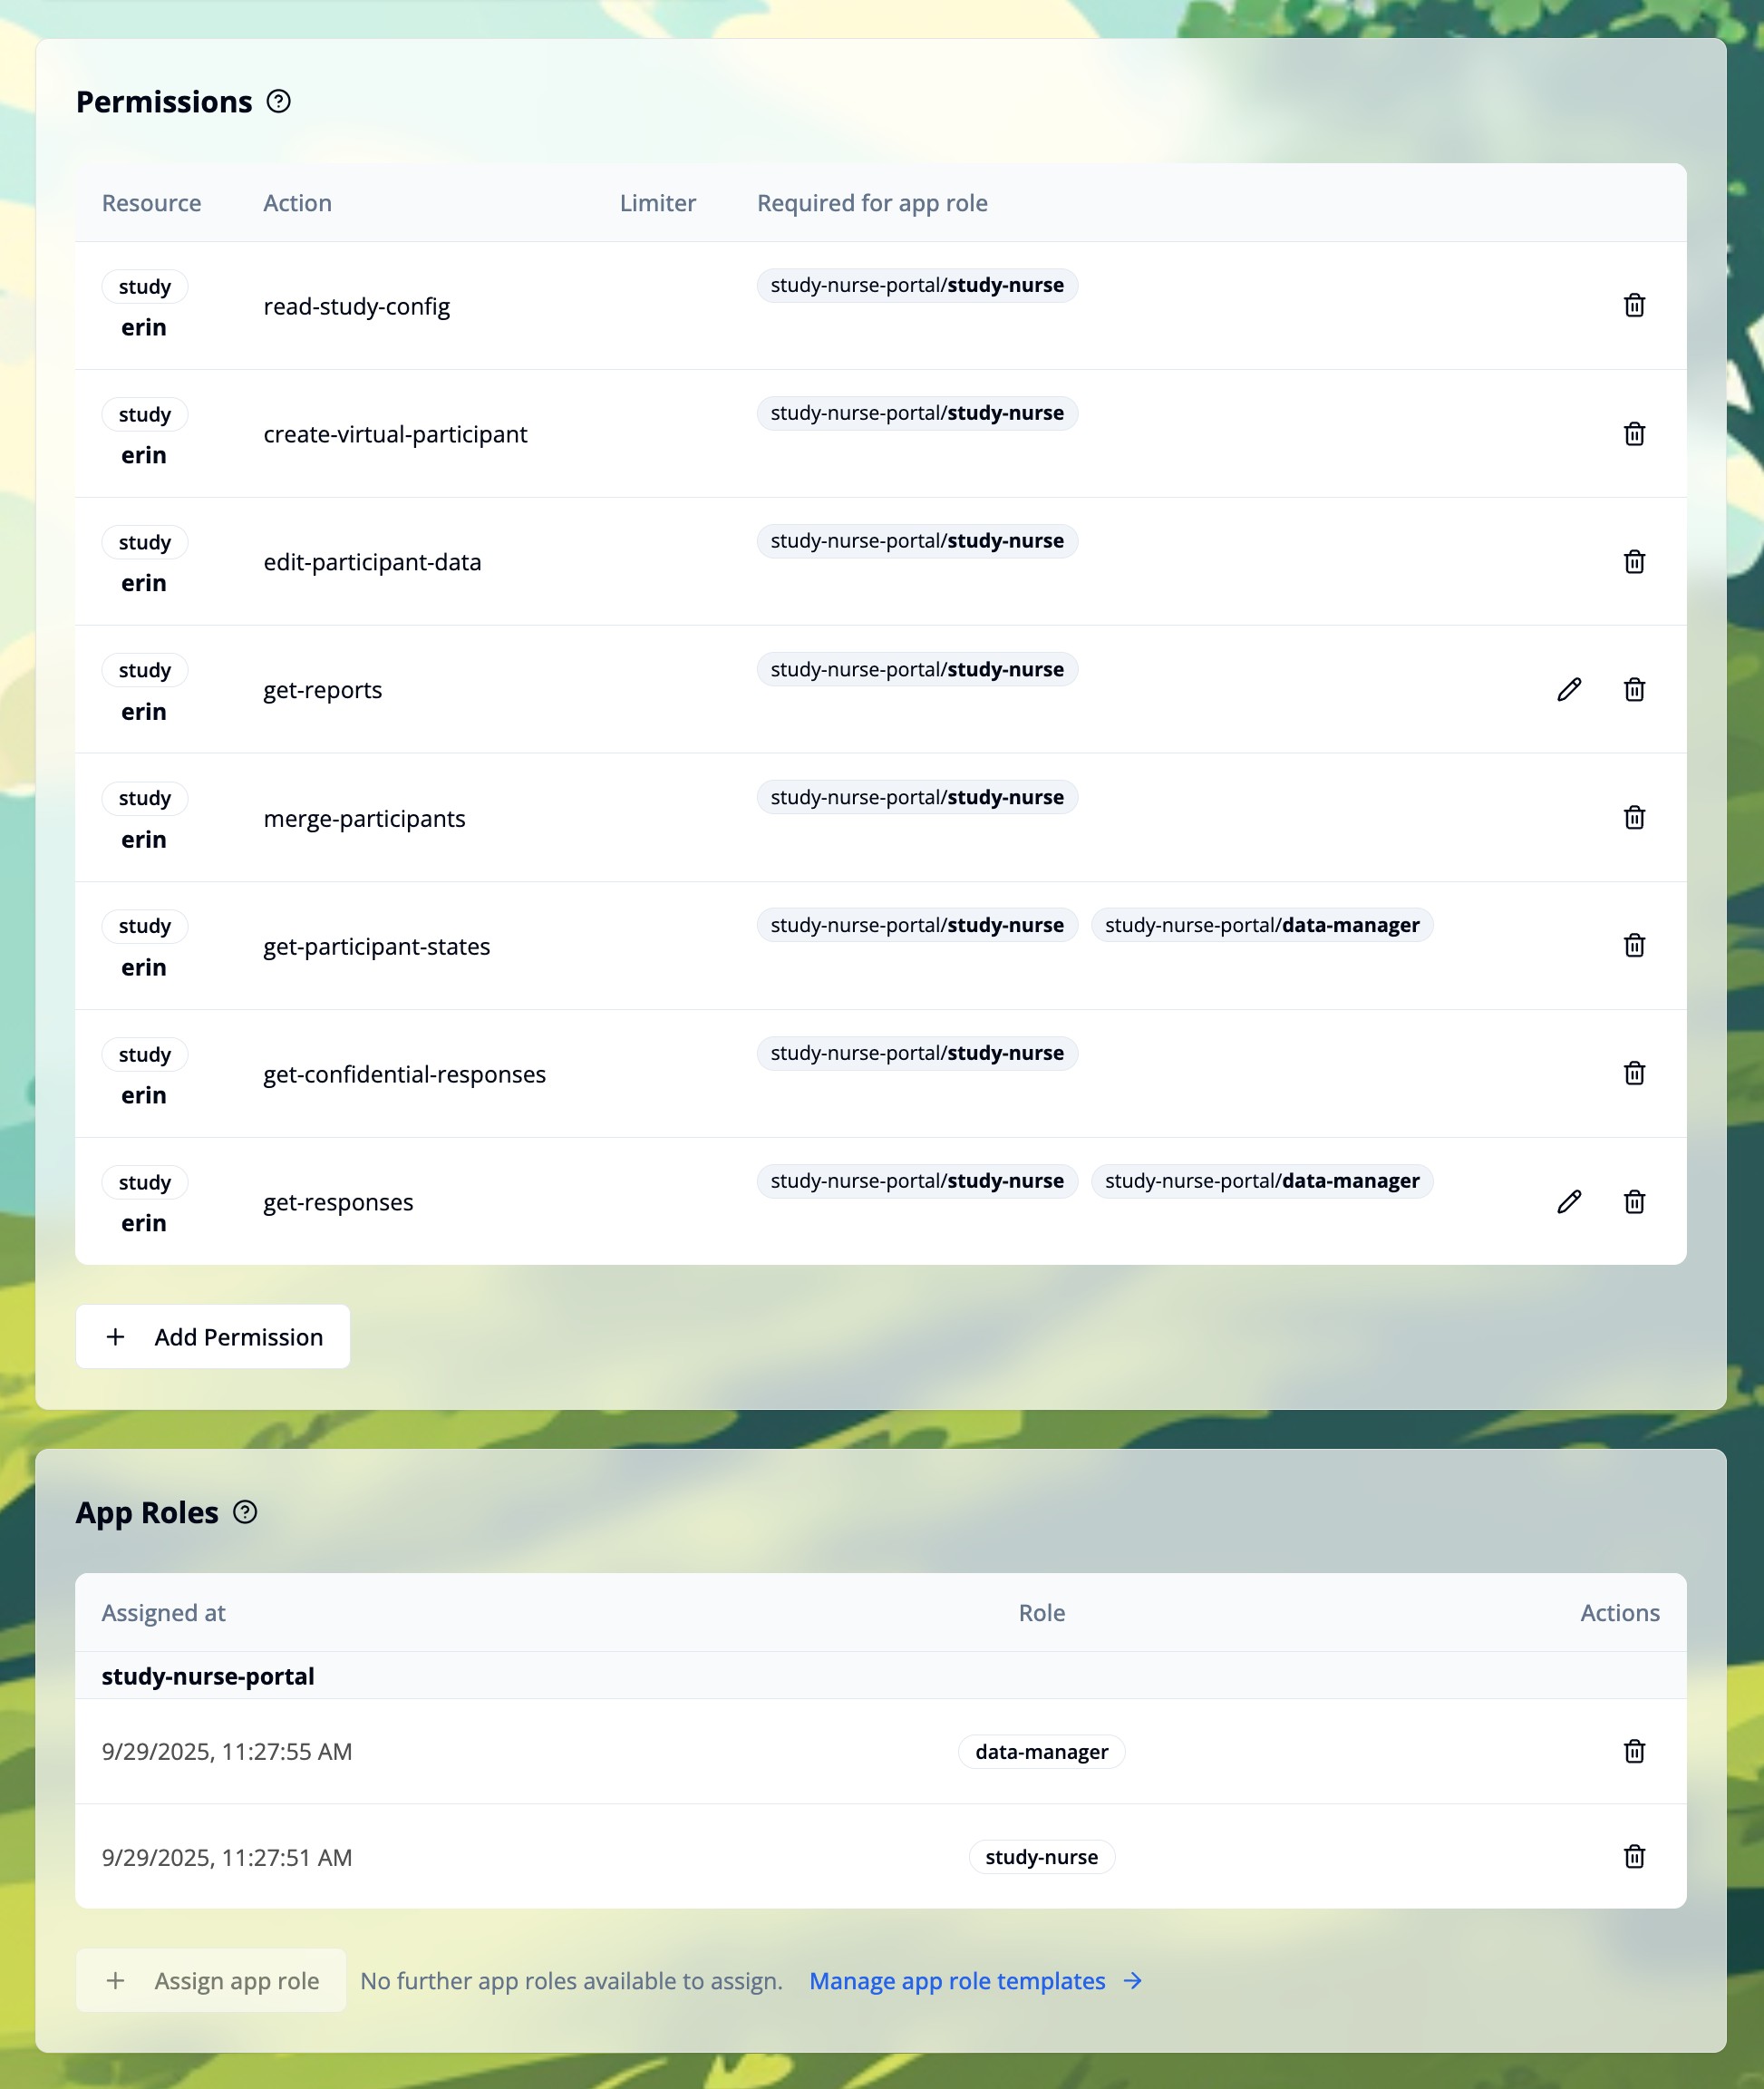Open the App Roles help tooltip
Screen dimensions: 1764x2089
(x=246, y=1513)
